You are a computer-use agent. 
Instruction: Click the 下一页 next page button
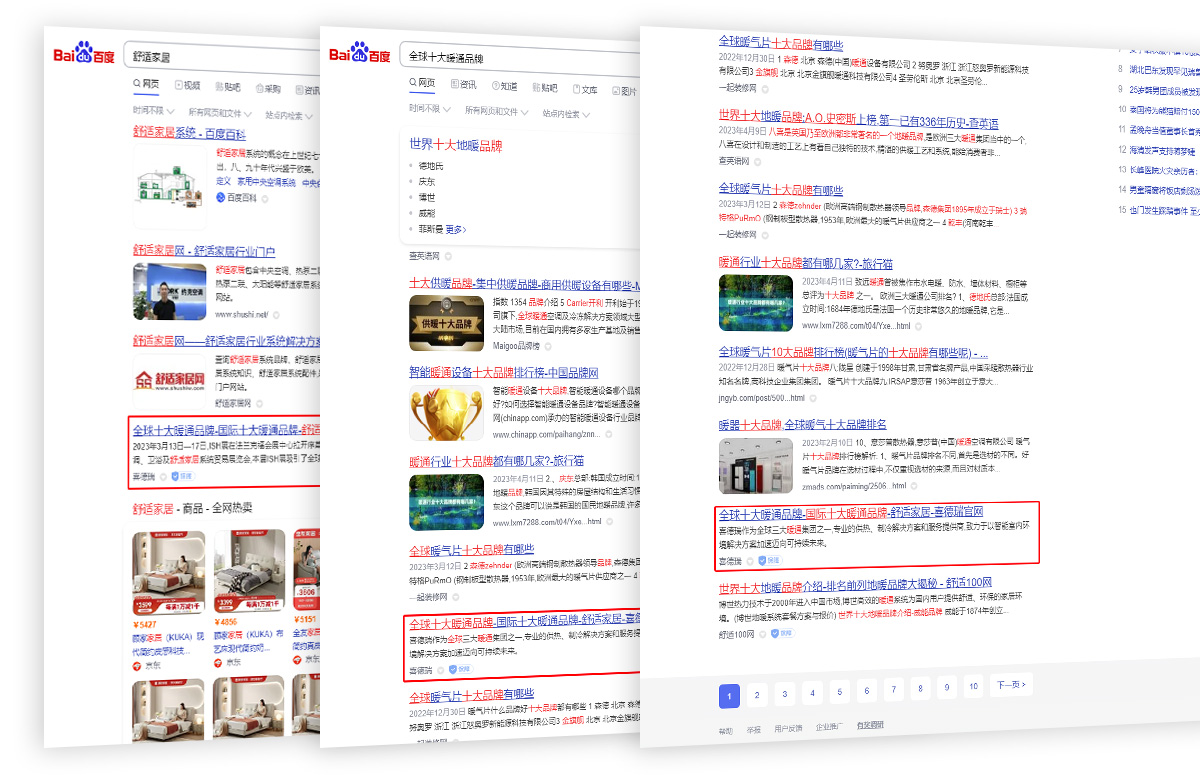1009,684
